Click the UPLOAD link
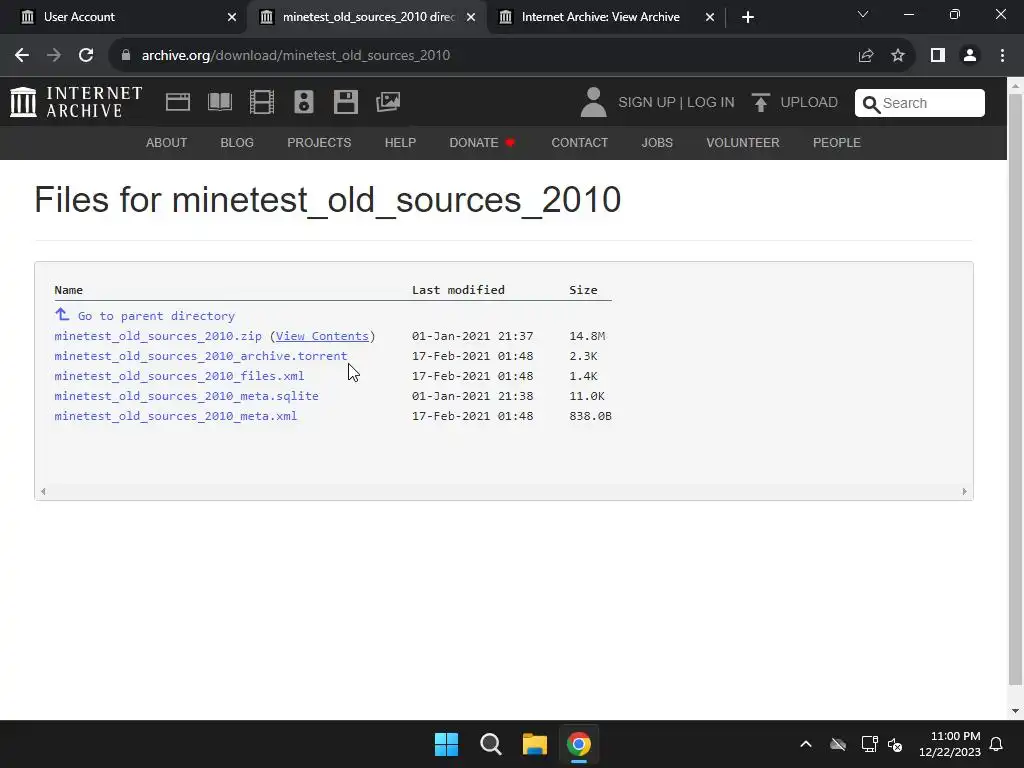The width and height of the screenshot is (1024, 768). pyautogui.click(x=809, y=103)
